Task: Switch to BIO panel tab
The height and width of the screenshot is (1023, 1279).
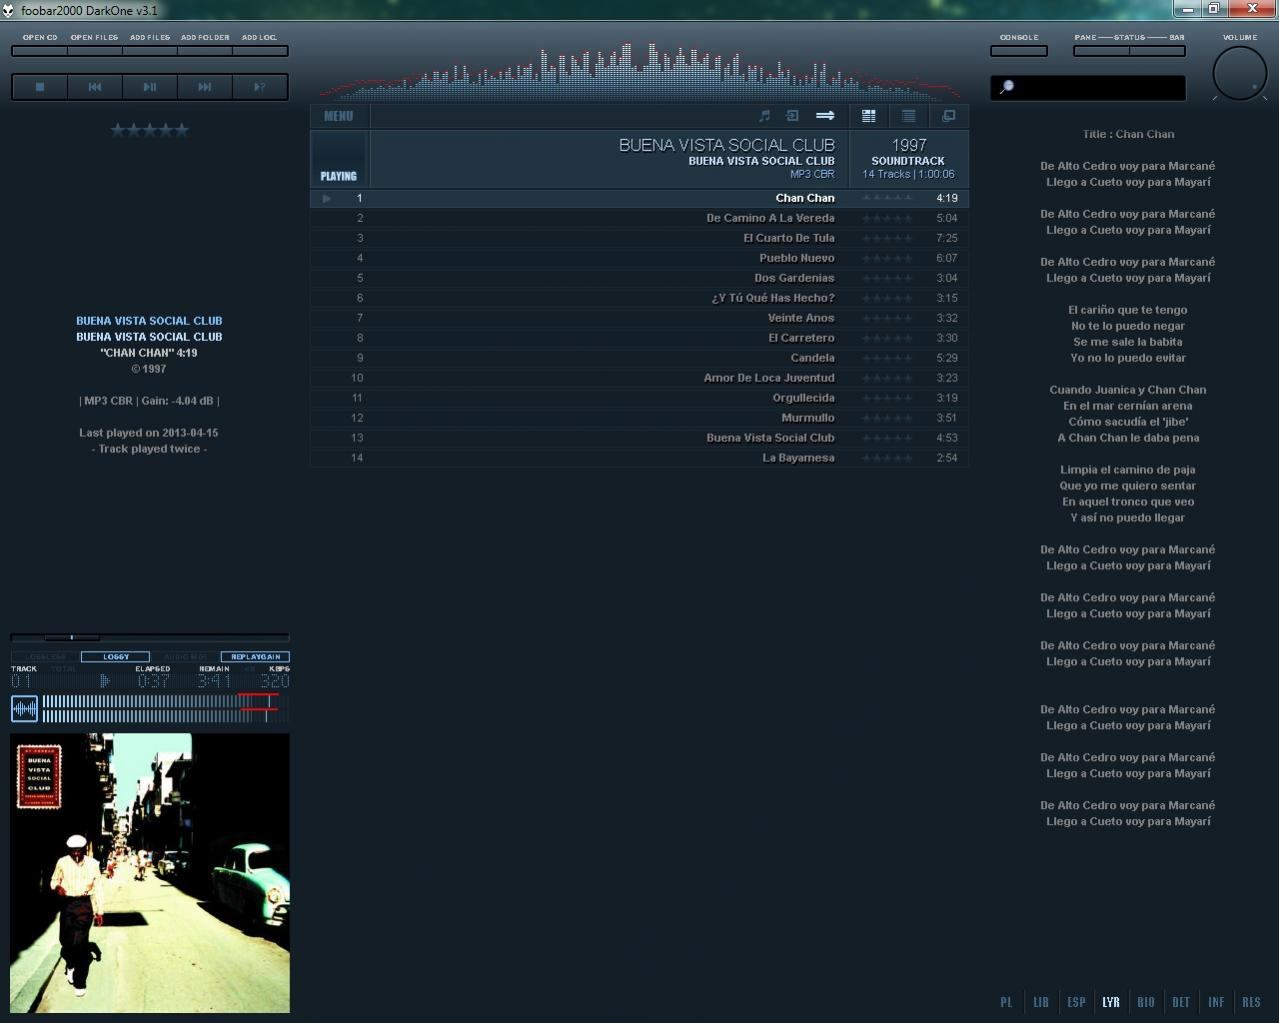Action: (x=1146, y=1002)
